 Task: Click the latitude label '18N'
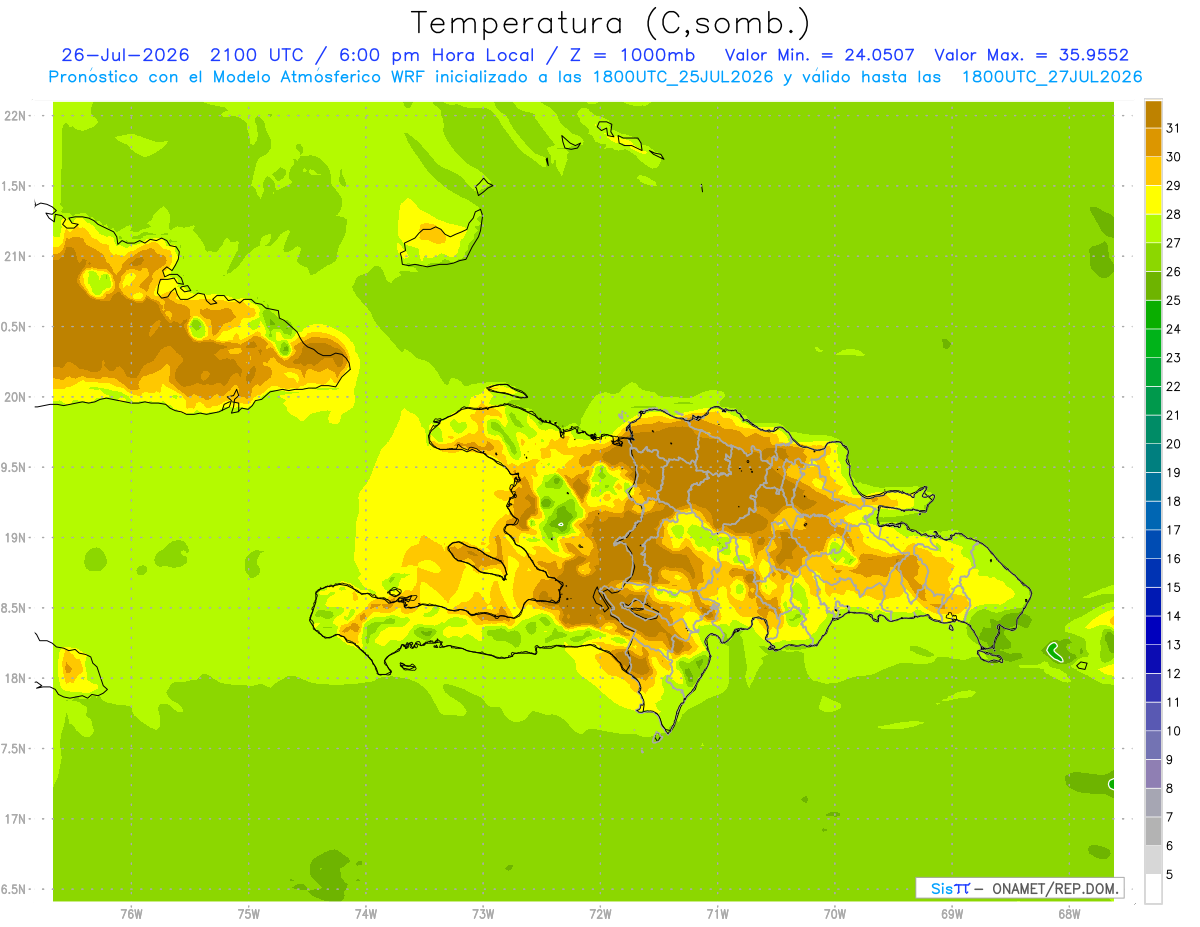(15, 678)
